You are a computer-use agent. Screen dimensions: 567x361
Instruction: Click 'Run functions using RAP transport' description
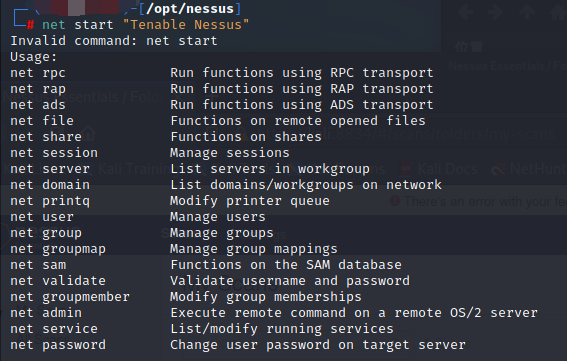pyautogui.click(x=302, y=89)
